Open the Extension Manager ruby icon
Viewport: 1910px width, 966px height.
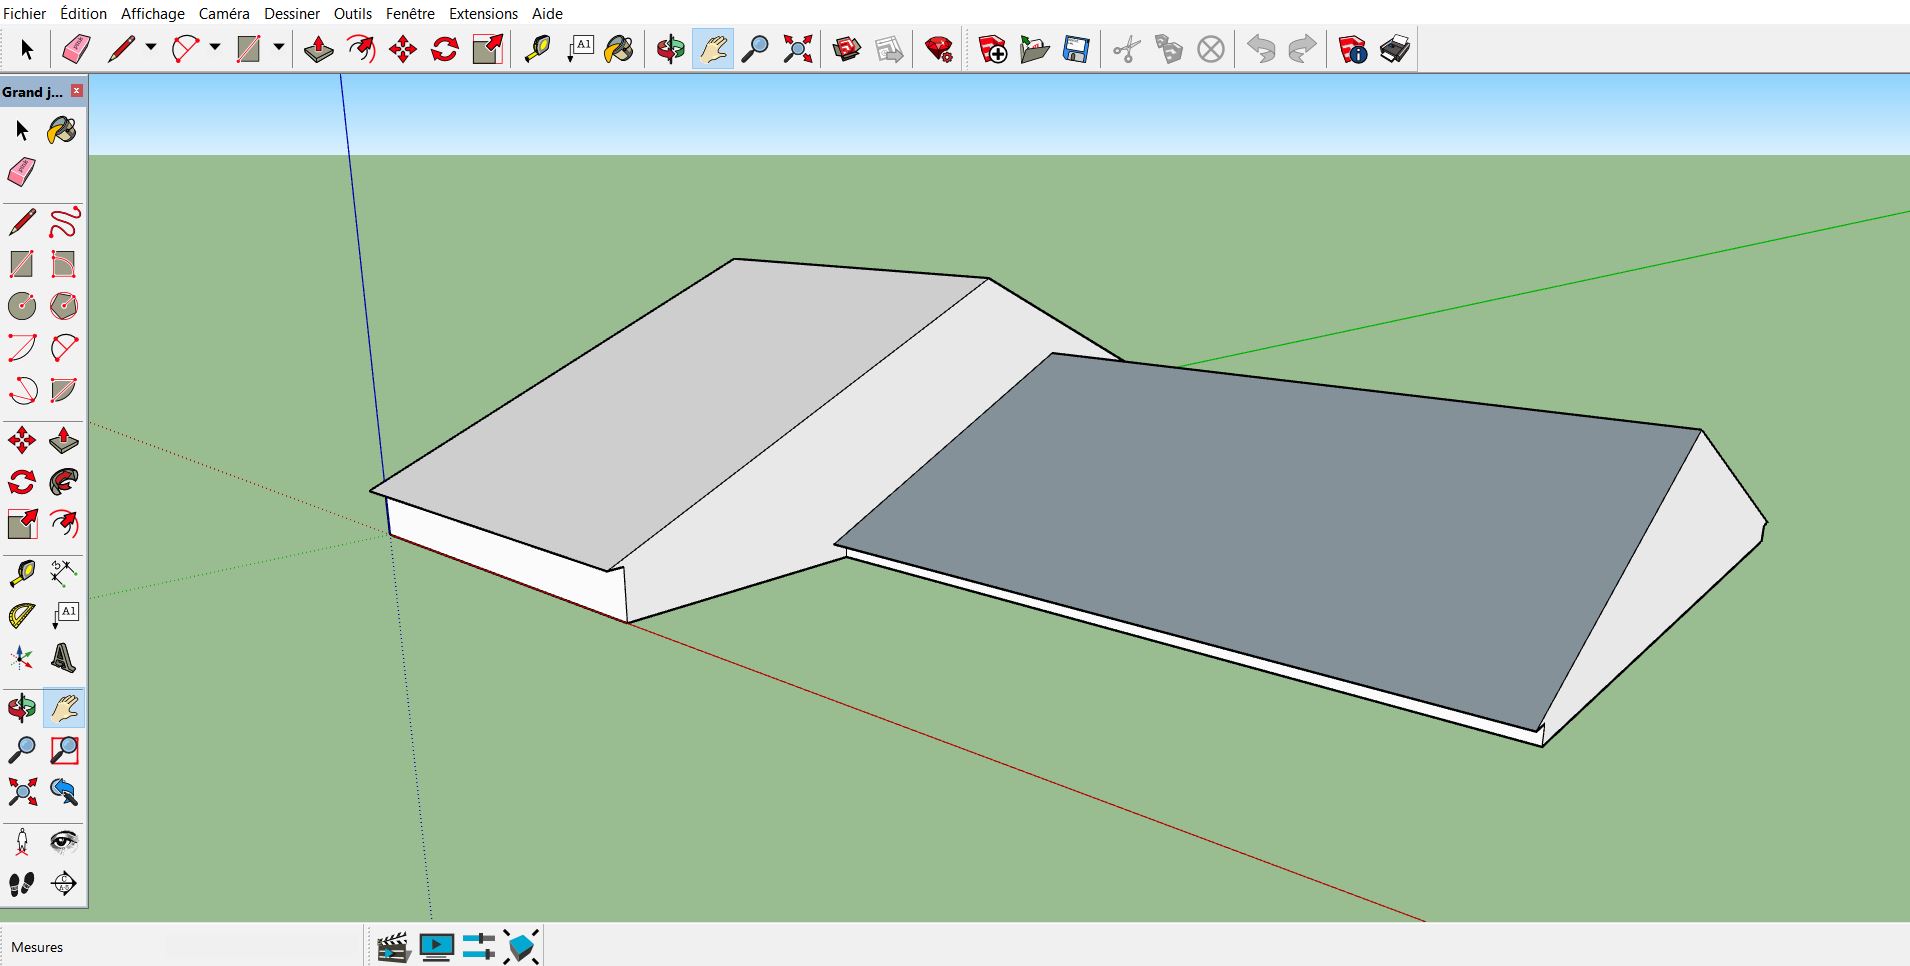[x=938, y=49]
